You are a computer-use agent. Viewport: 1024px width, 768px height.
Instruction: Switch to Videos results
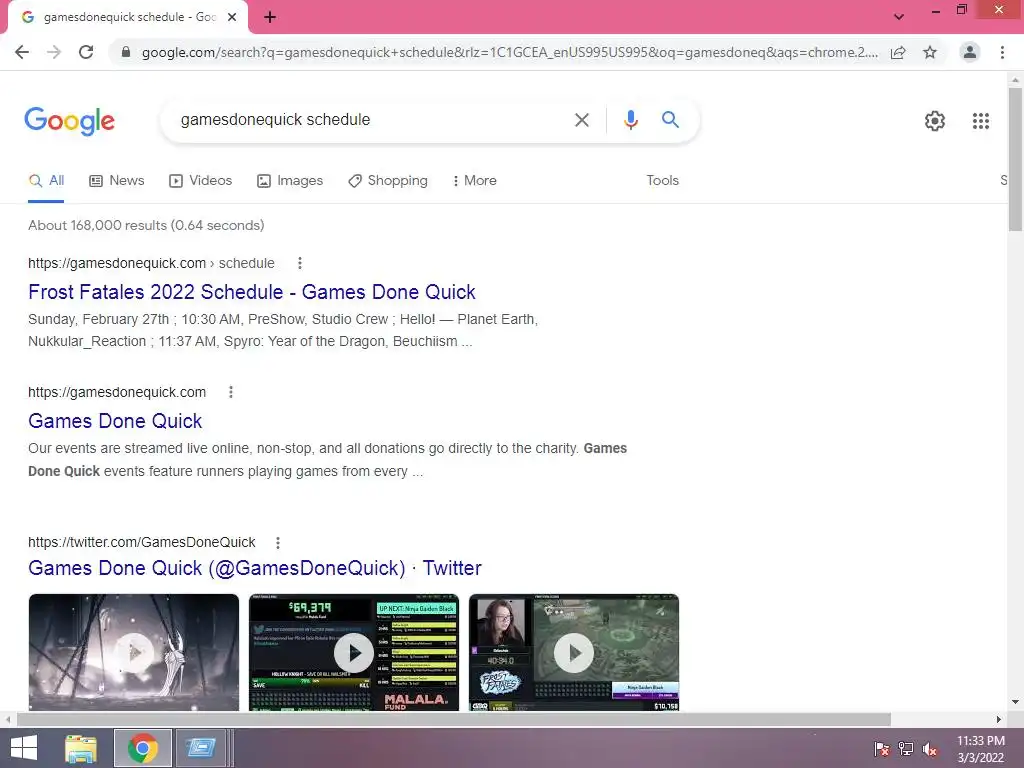(200, 180)
